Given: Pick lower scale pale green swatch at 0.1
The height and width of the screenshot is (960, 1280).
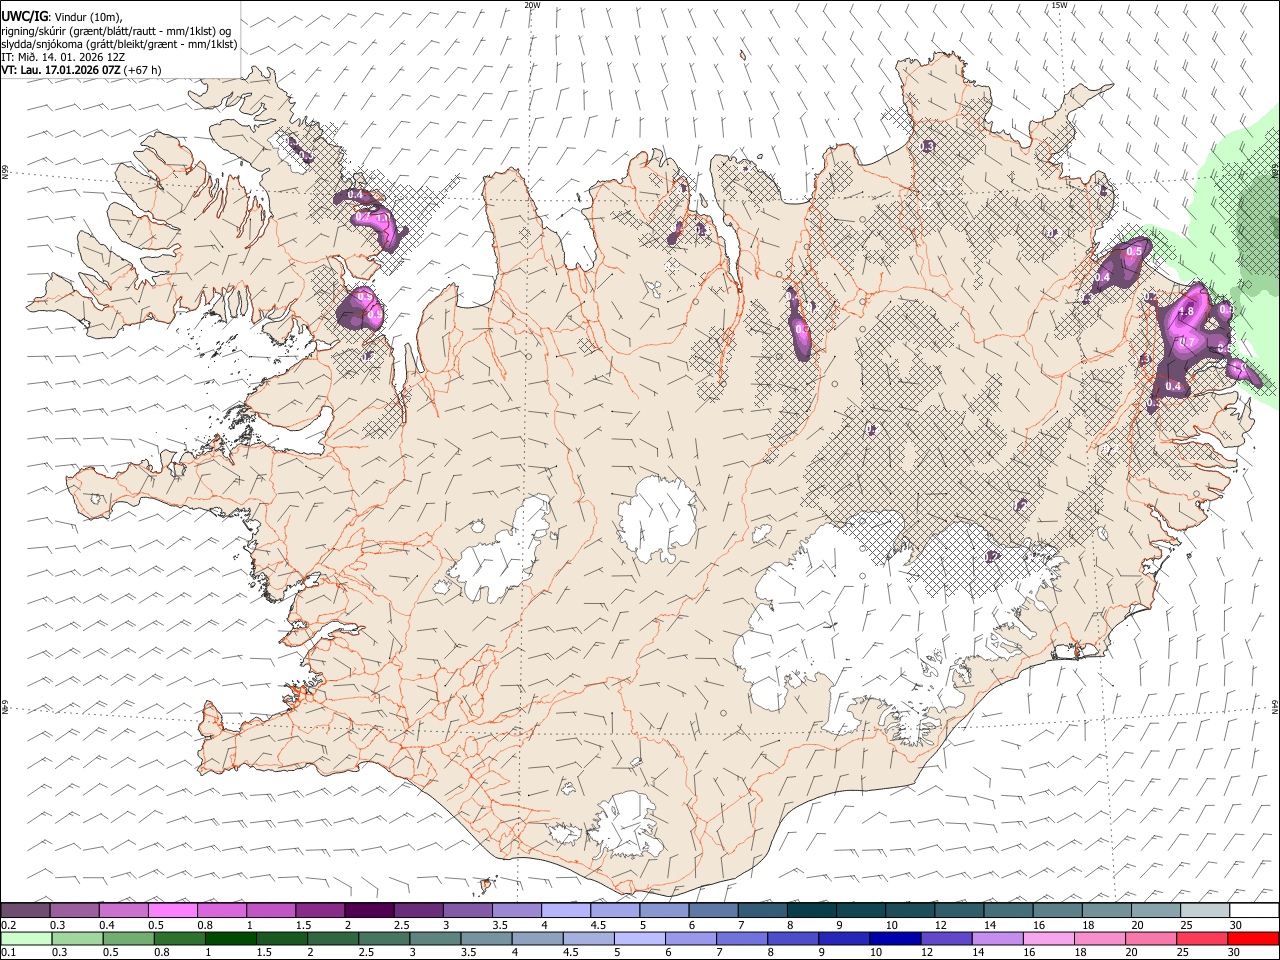Looking at the screenshot, I should pos(26,938).
